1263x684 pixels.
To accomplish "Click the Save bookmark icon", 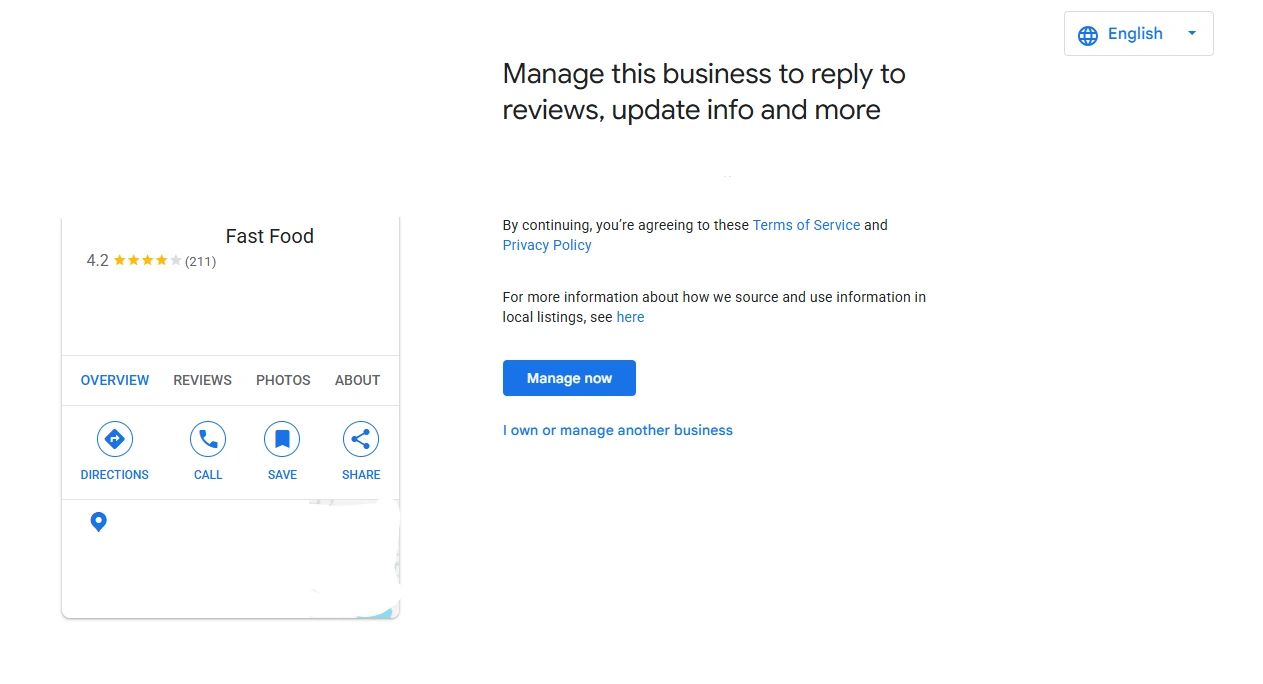I will pos(282,439).
